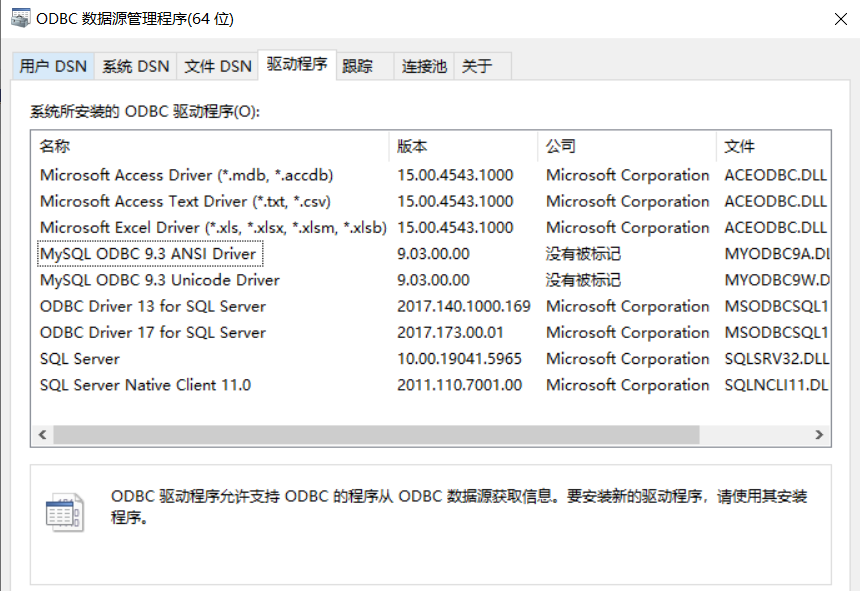
Task: Click the 公司 column header
Action: tap(627, 146)
